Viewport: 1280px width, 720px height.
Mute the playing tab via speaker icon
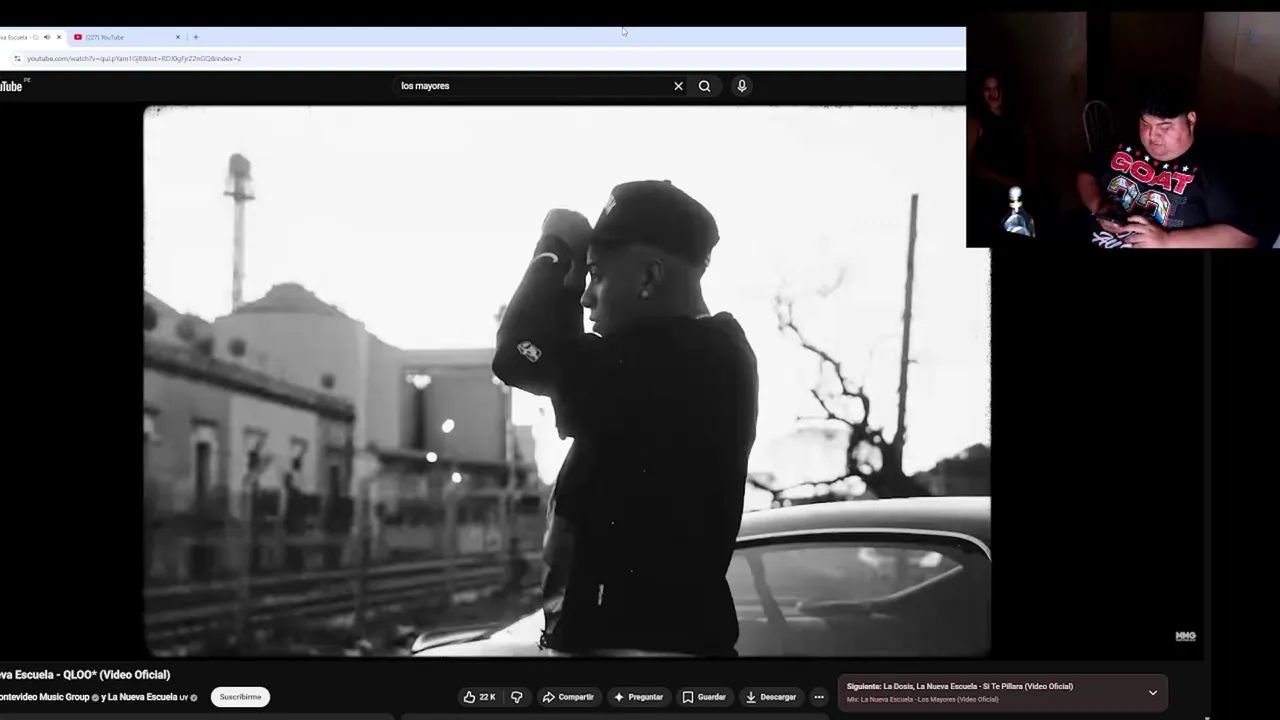point(46,37)
